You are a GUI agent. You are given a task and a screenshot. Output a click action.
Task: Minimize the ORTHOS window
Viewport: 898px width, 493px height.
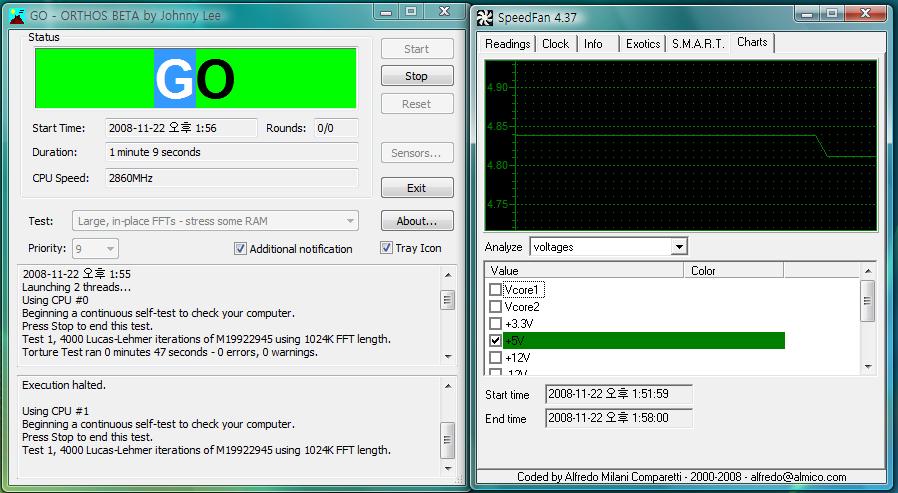pyautogui.click(x=387, y=12)
